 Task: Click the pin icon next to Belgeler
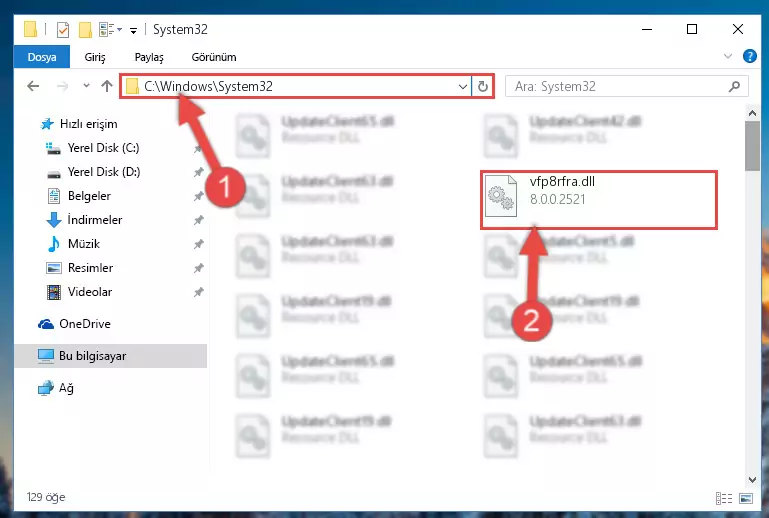coord(199,196)
